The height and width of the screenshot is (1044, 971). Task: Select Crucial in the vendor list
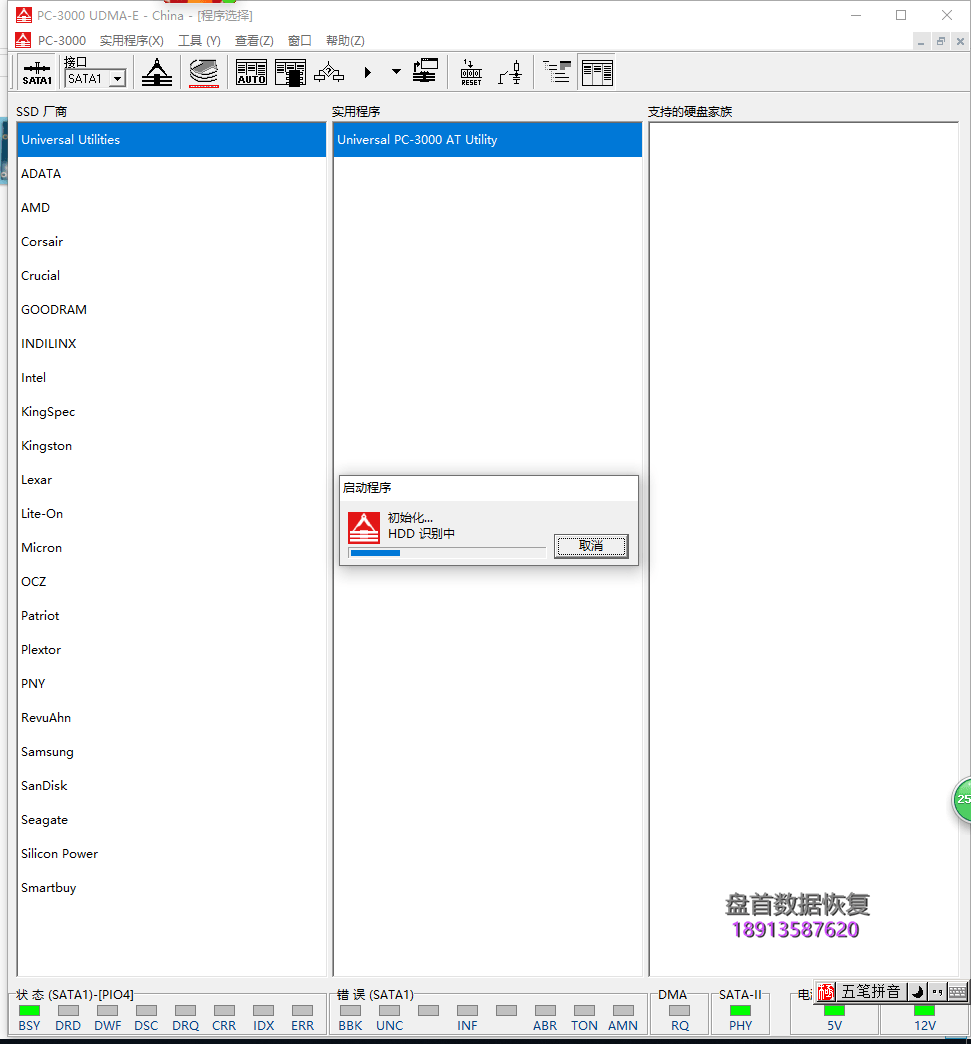pos(172,276)
